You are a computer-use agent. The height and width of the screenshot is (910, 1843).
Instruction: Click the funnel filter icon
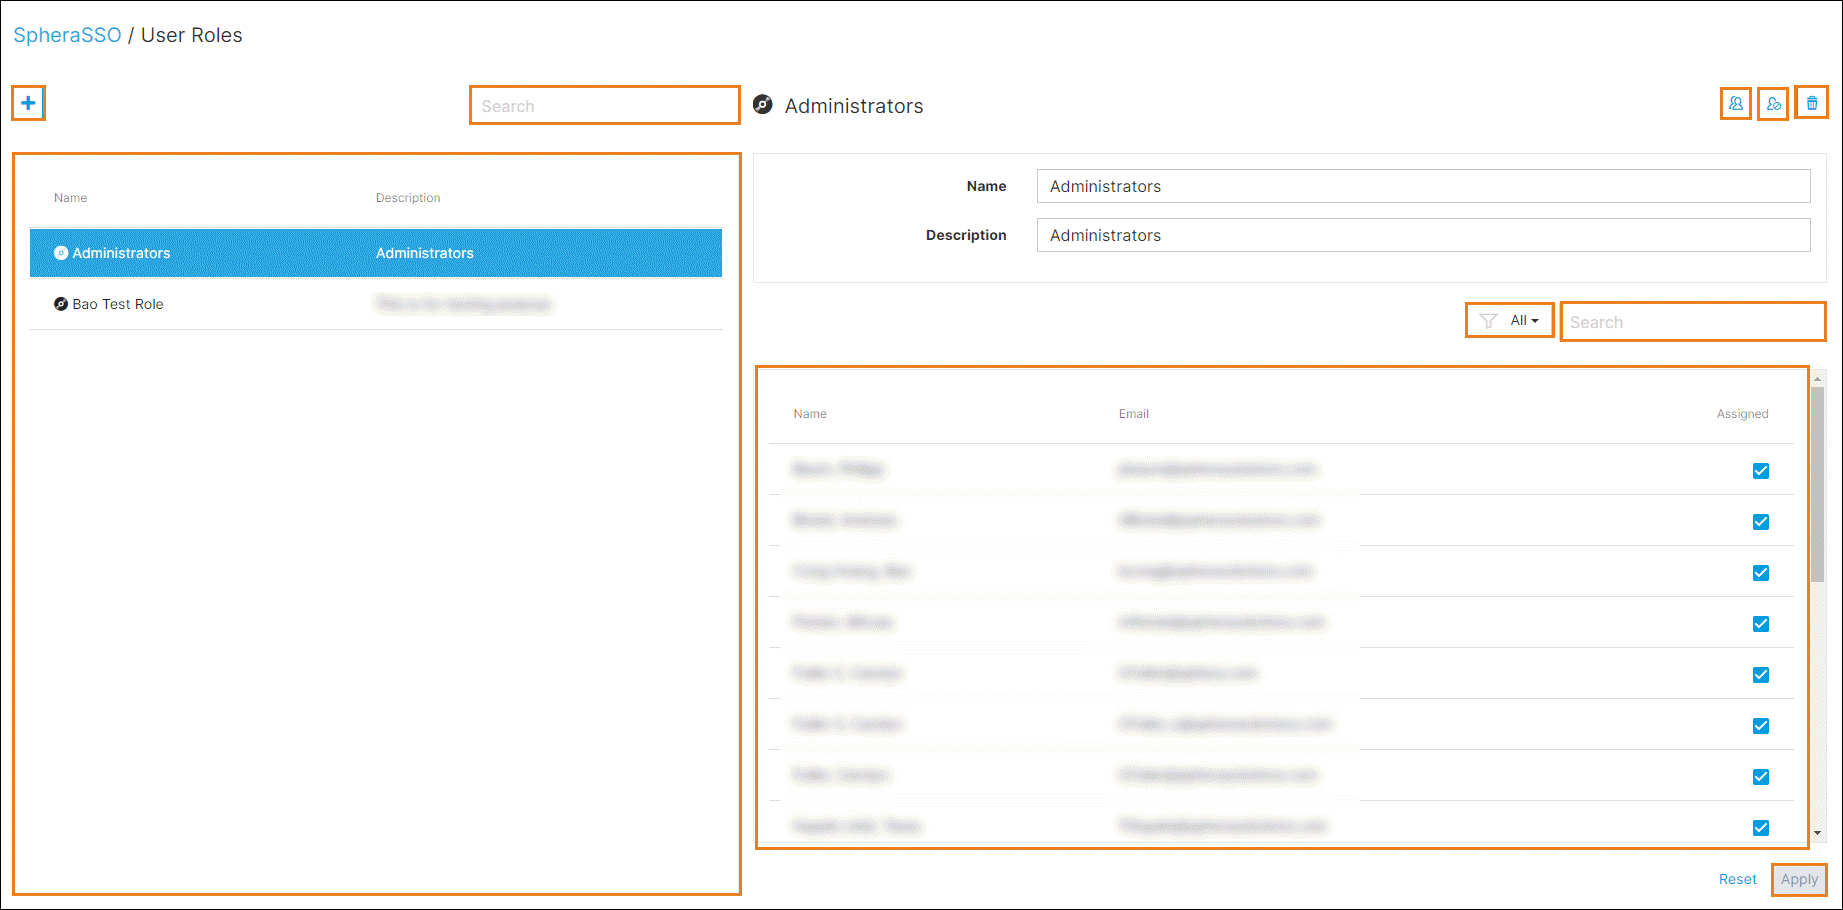(1488, 321)
